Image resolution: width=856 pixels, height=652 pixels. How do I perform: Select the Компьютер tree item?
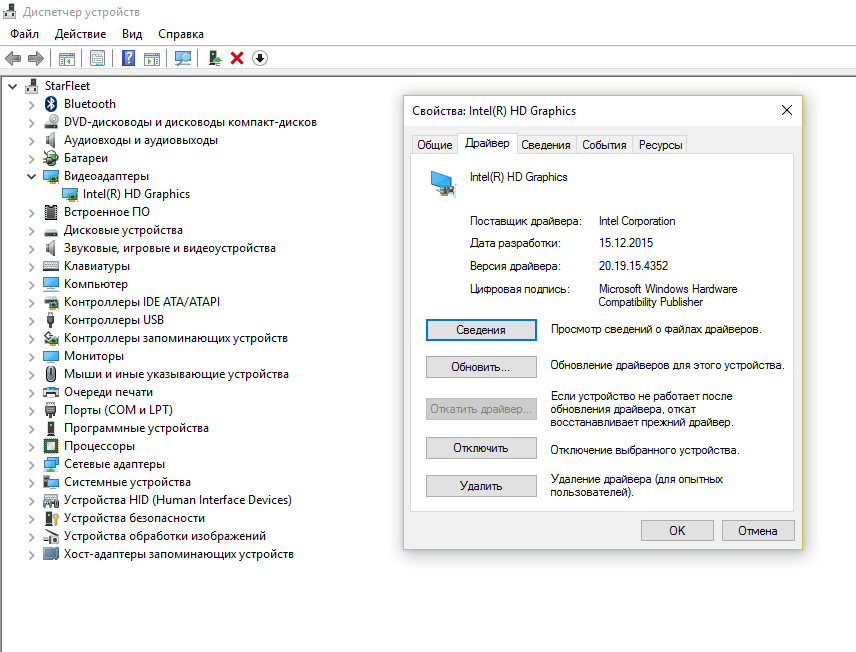(96, 284)
